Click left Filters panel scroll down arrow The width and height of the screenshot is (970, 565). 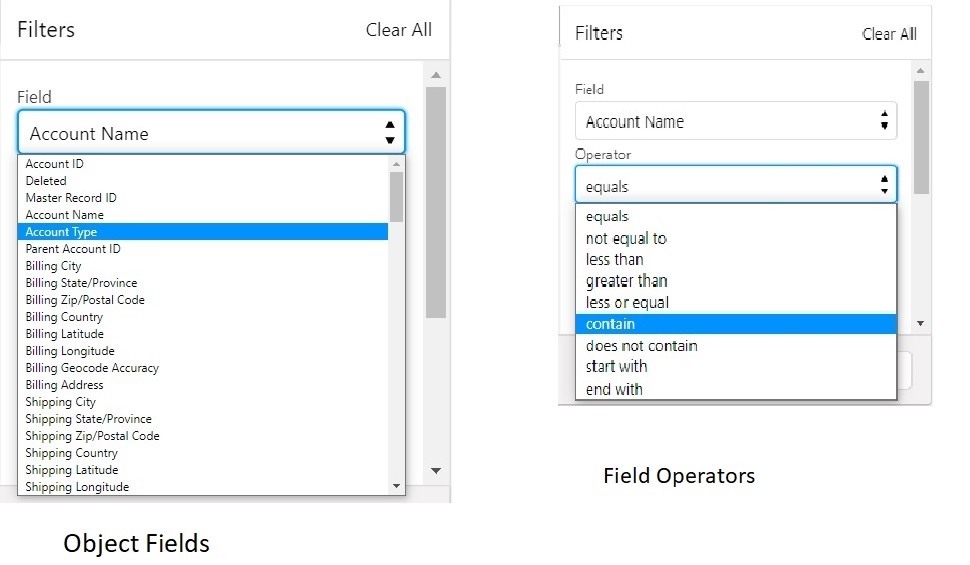436,471
